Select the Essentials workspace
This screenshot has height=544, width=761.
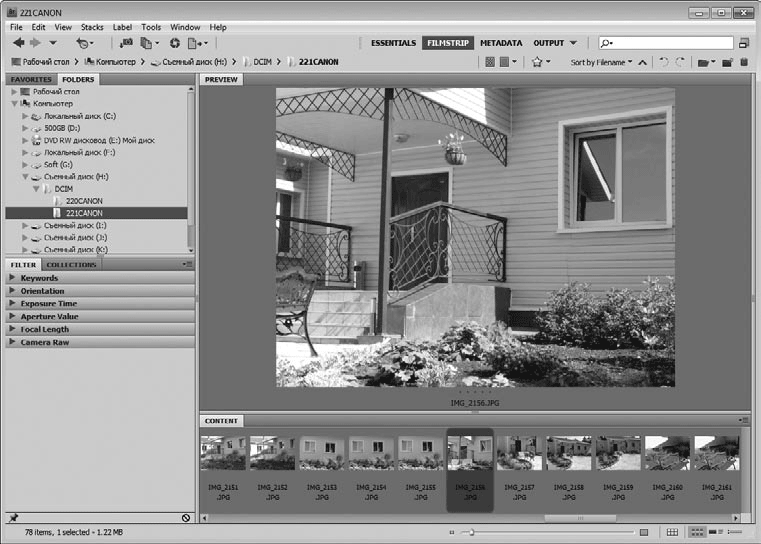pyautogui.click(x=393, y=43)
